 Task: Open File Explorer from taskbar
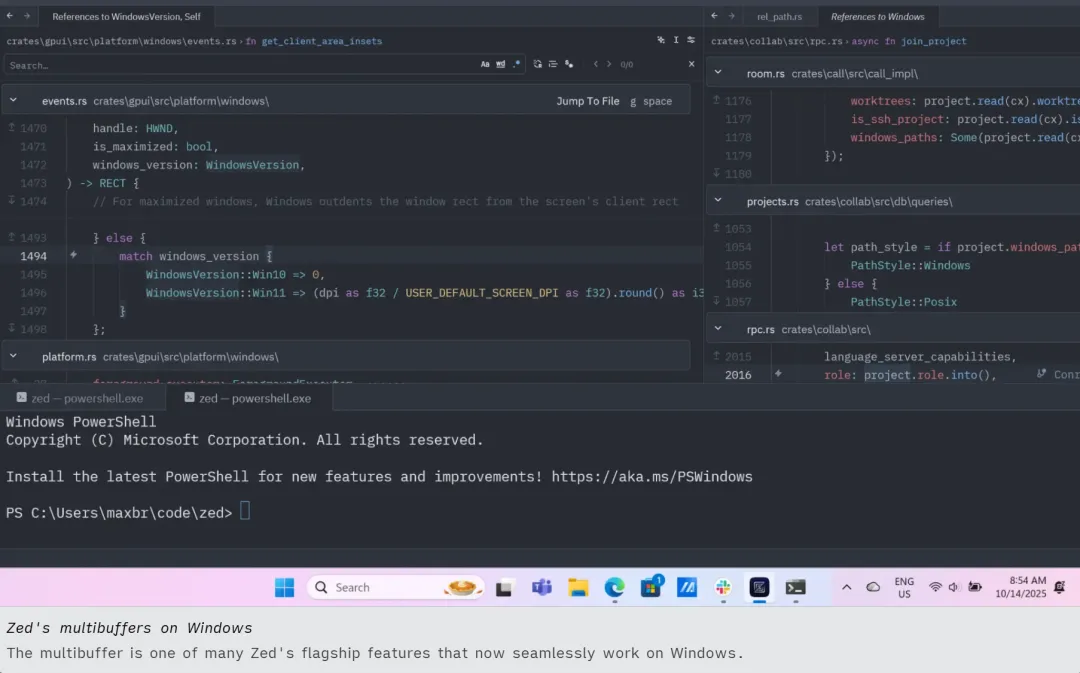pyautogui.click(x=578, y=588)
